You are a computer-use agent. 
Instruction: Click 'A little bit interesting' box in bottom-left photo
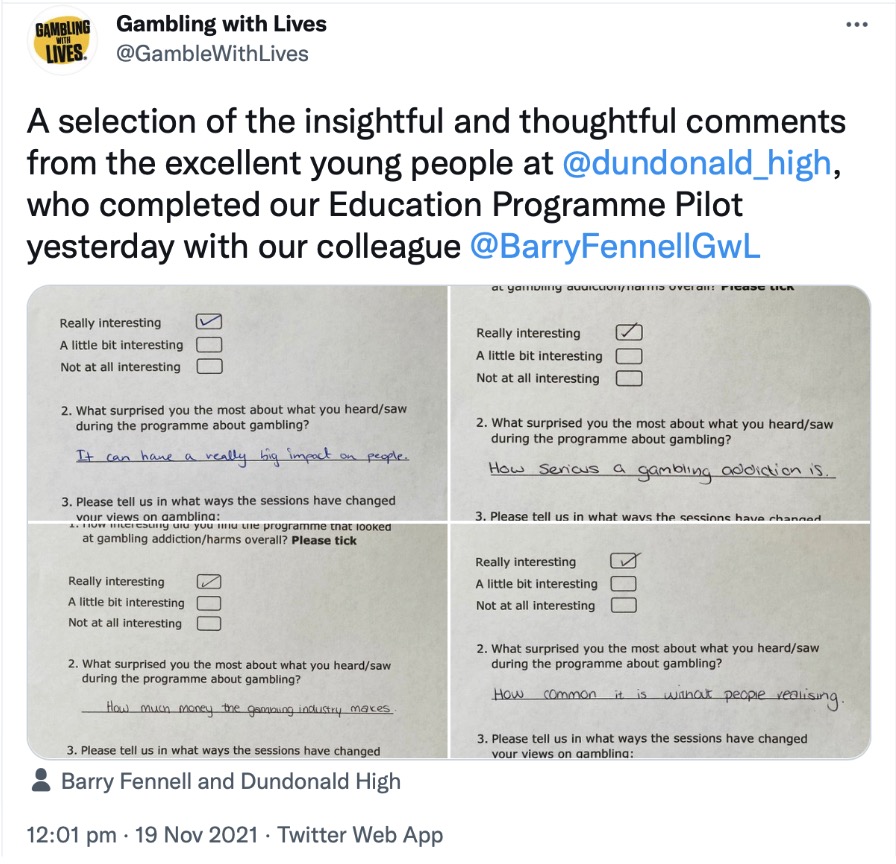pyautogui.click(x=209, y=603)
